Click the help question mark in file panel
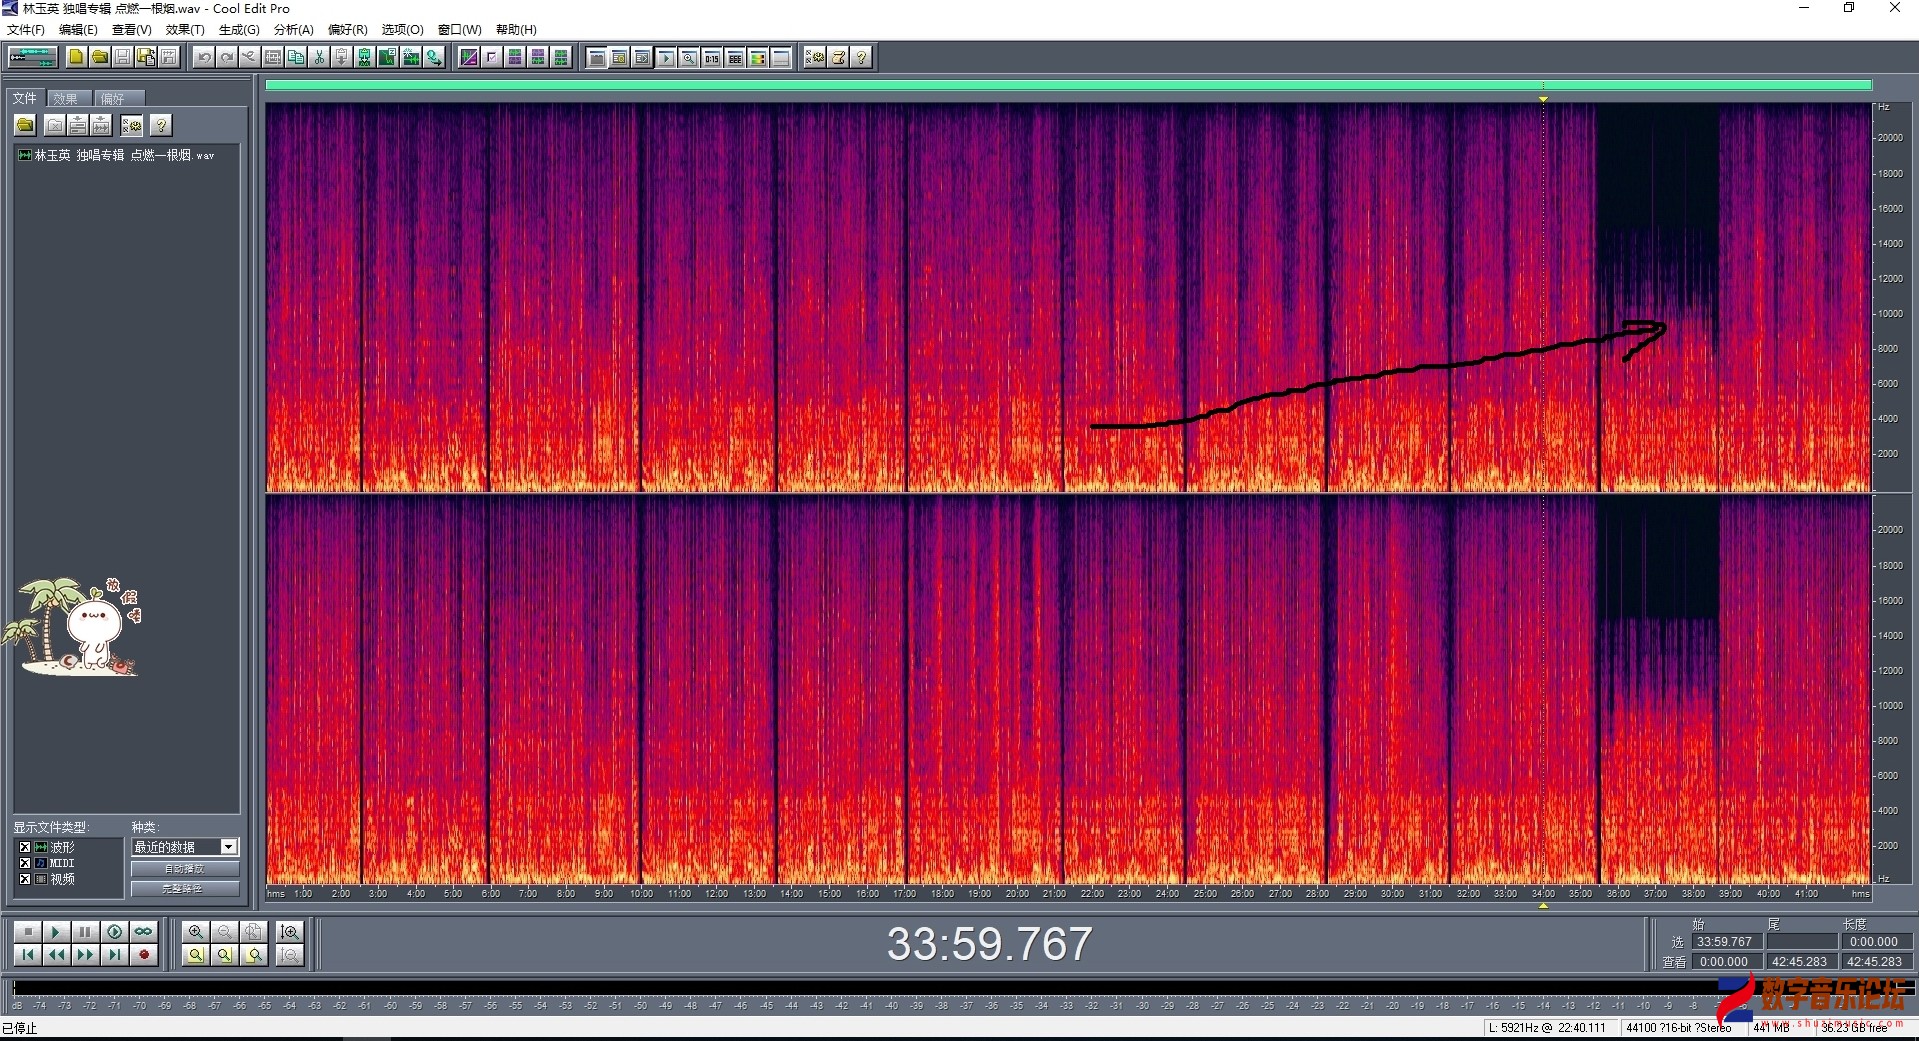Image resolution: width=1919 pixels, height=1041 pixels. pos(161,125)
